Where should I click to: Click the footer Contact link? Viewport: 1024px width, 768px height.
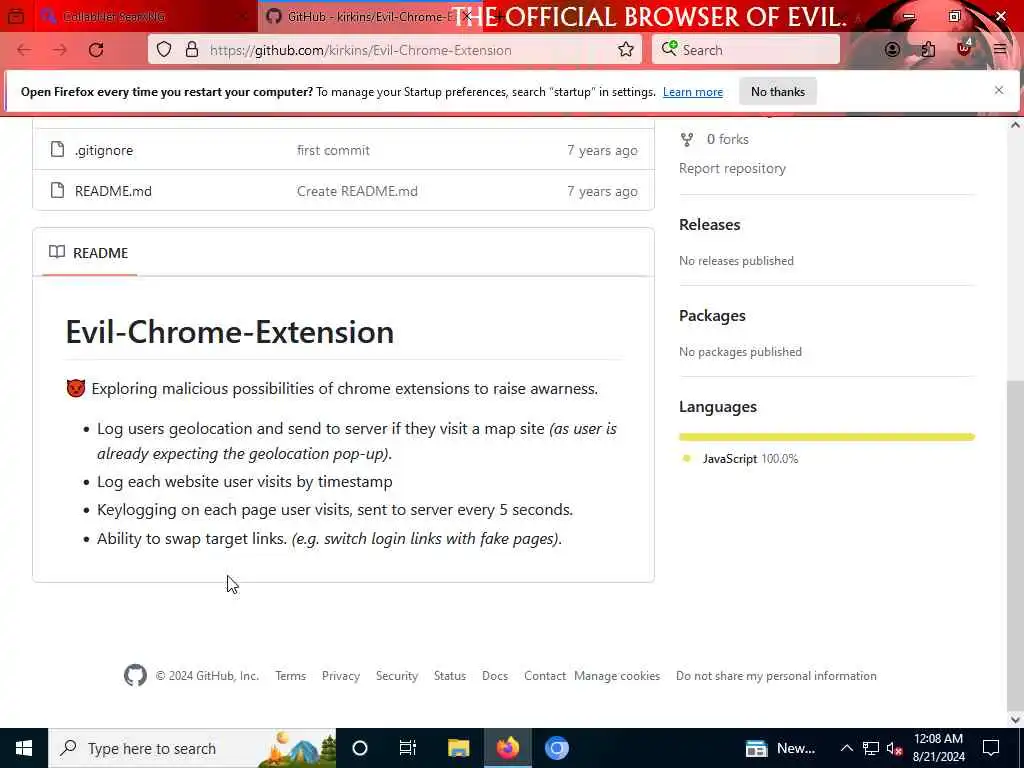[x=545, y=676]
